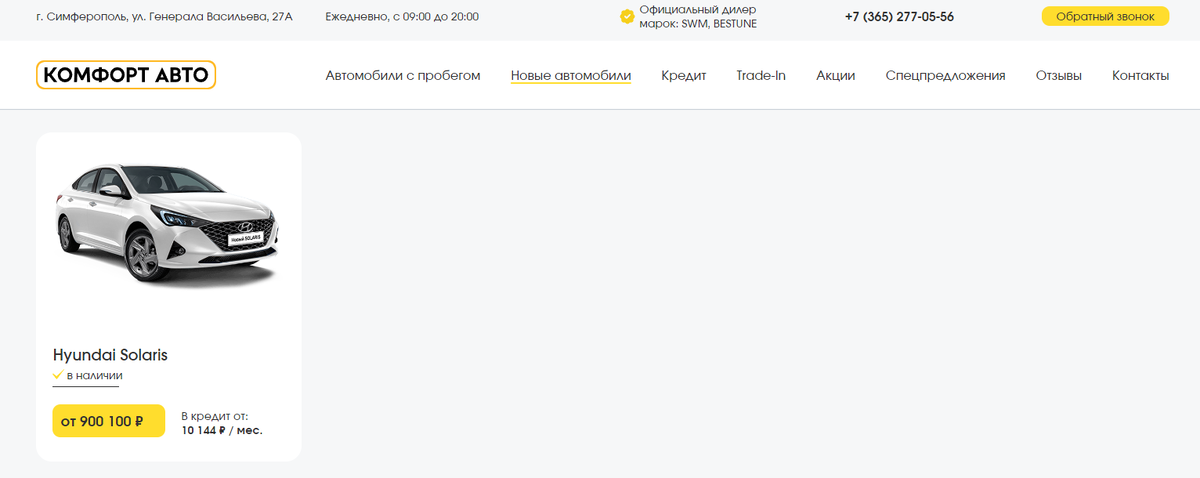Open the Hyundai Solaris title link
This screenshot has height=478, width=1200.
pyautogui.click(x=110, y=355)
